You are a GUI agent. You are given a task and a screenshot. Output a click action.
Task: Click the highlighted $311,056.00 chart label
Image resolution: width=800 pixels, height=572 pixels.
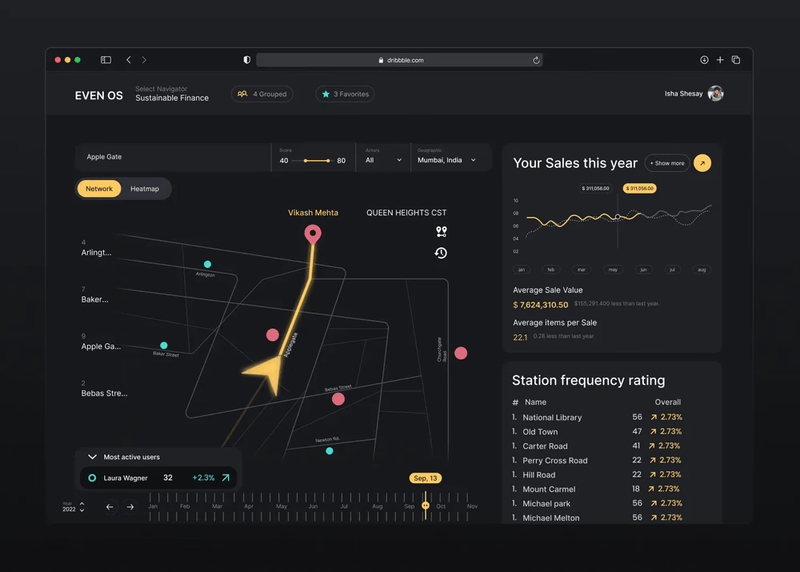(x=640, y=188)
